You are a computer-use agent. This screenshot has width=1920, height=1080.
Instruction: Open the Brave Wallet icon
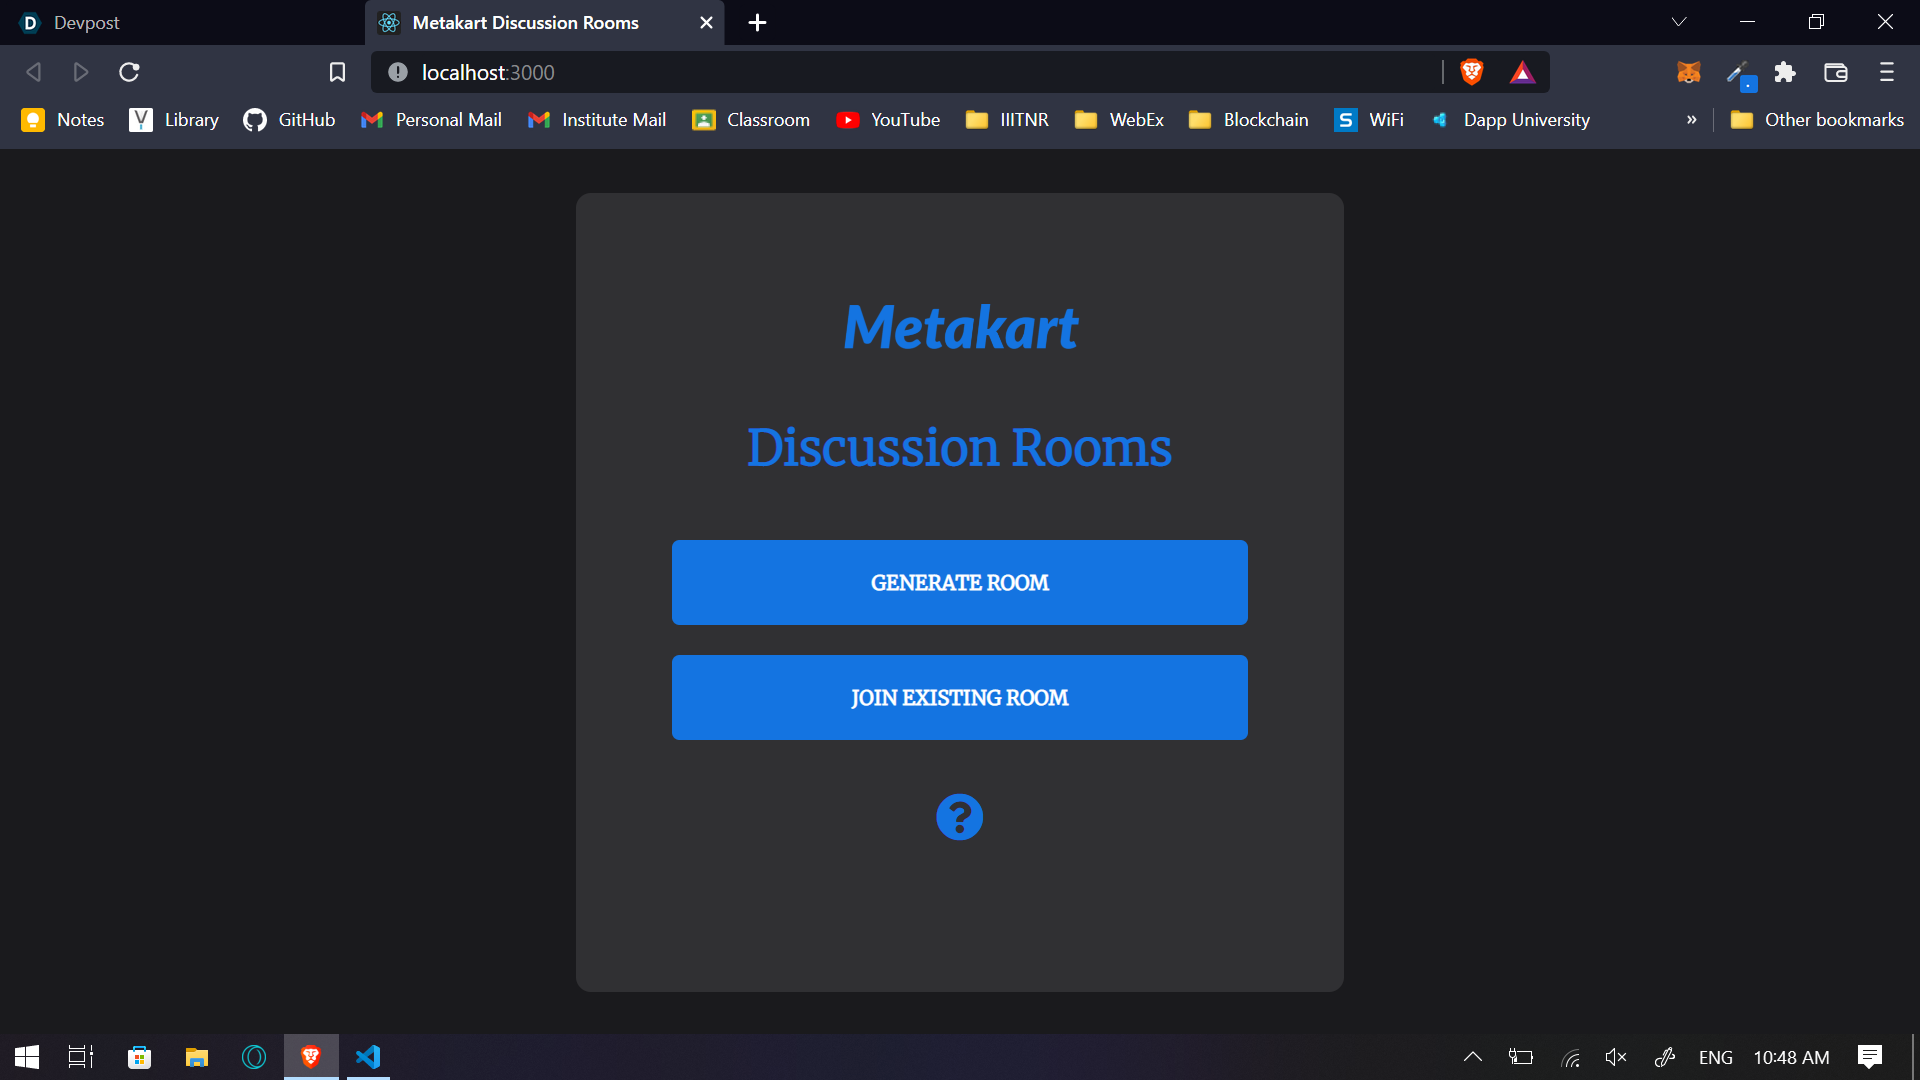point(1835,72)
